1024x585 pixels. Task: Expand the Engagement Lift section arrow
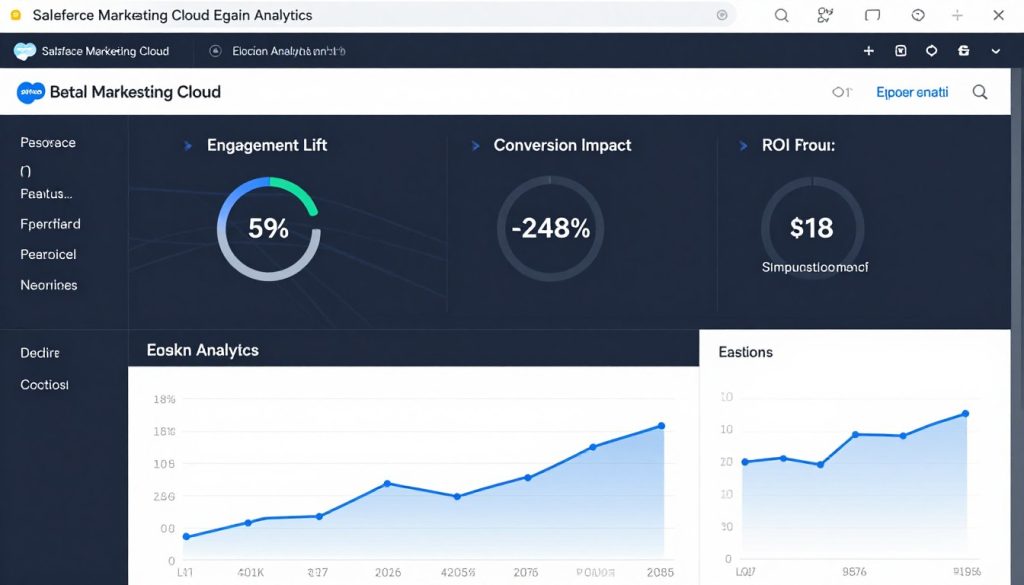click(x=188, y=145)
